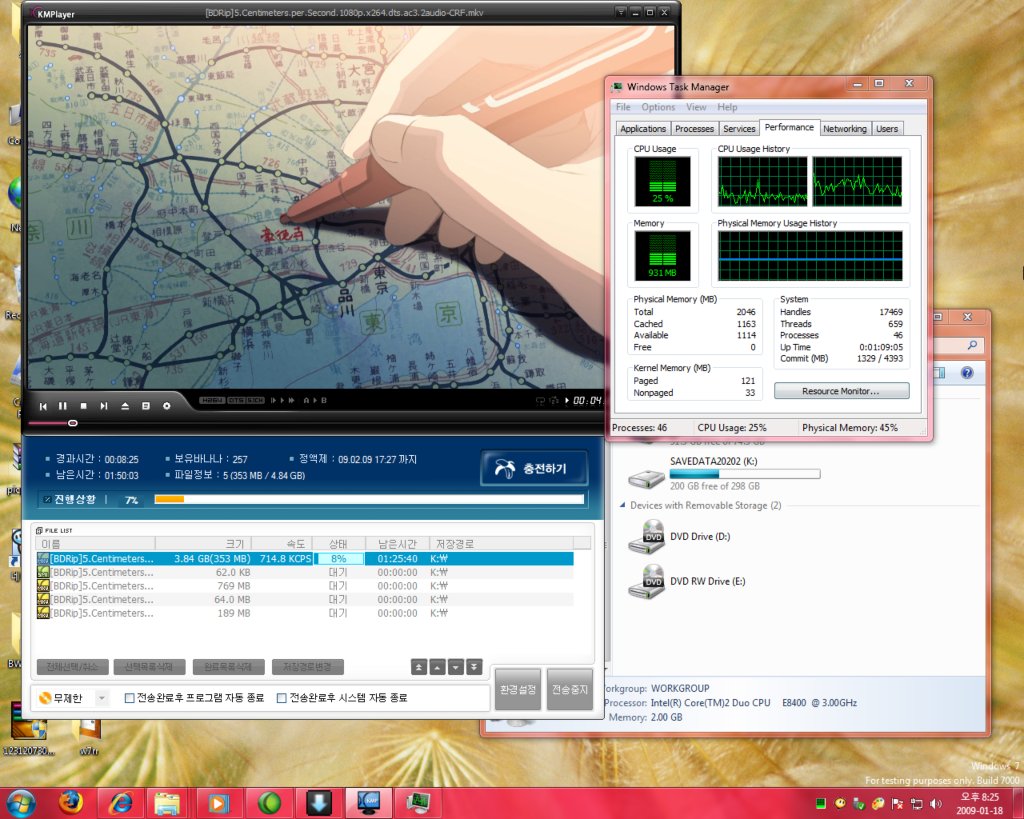Open the Windows Start orb
Viewport: 1024px width, 819px height.
coord(21,803)
